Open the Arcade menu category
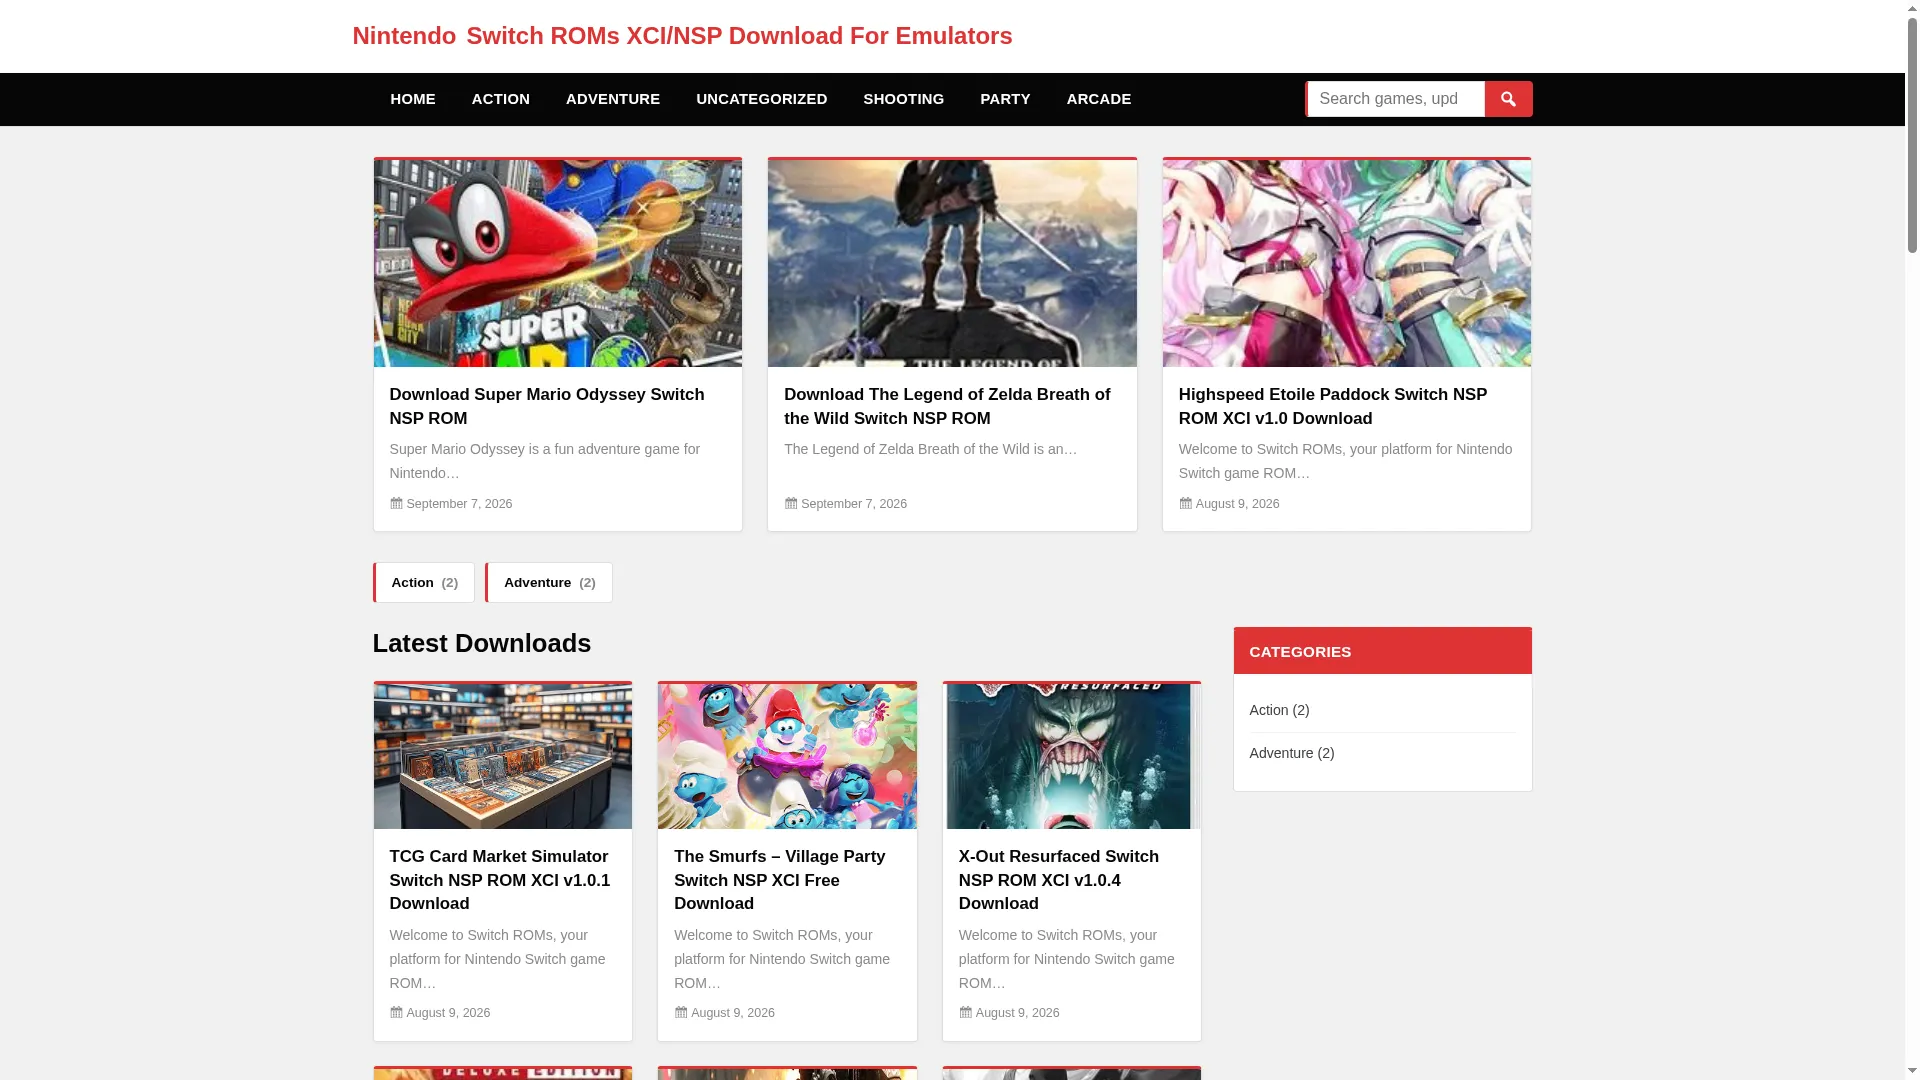 tap(1099, 99)
